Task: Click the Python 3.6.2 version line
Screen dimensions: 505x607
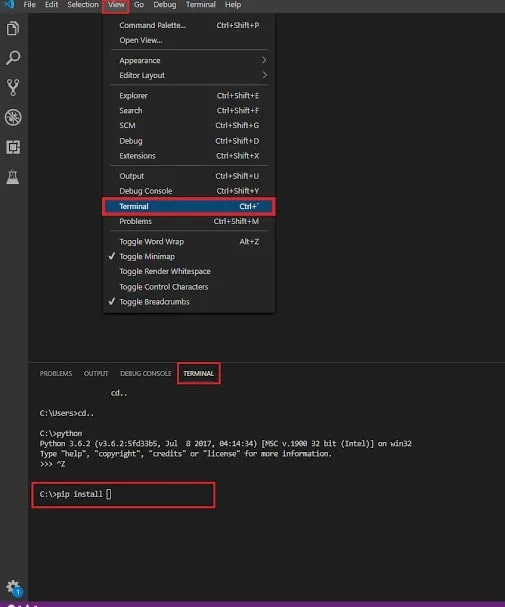Action: (226, 444)
